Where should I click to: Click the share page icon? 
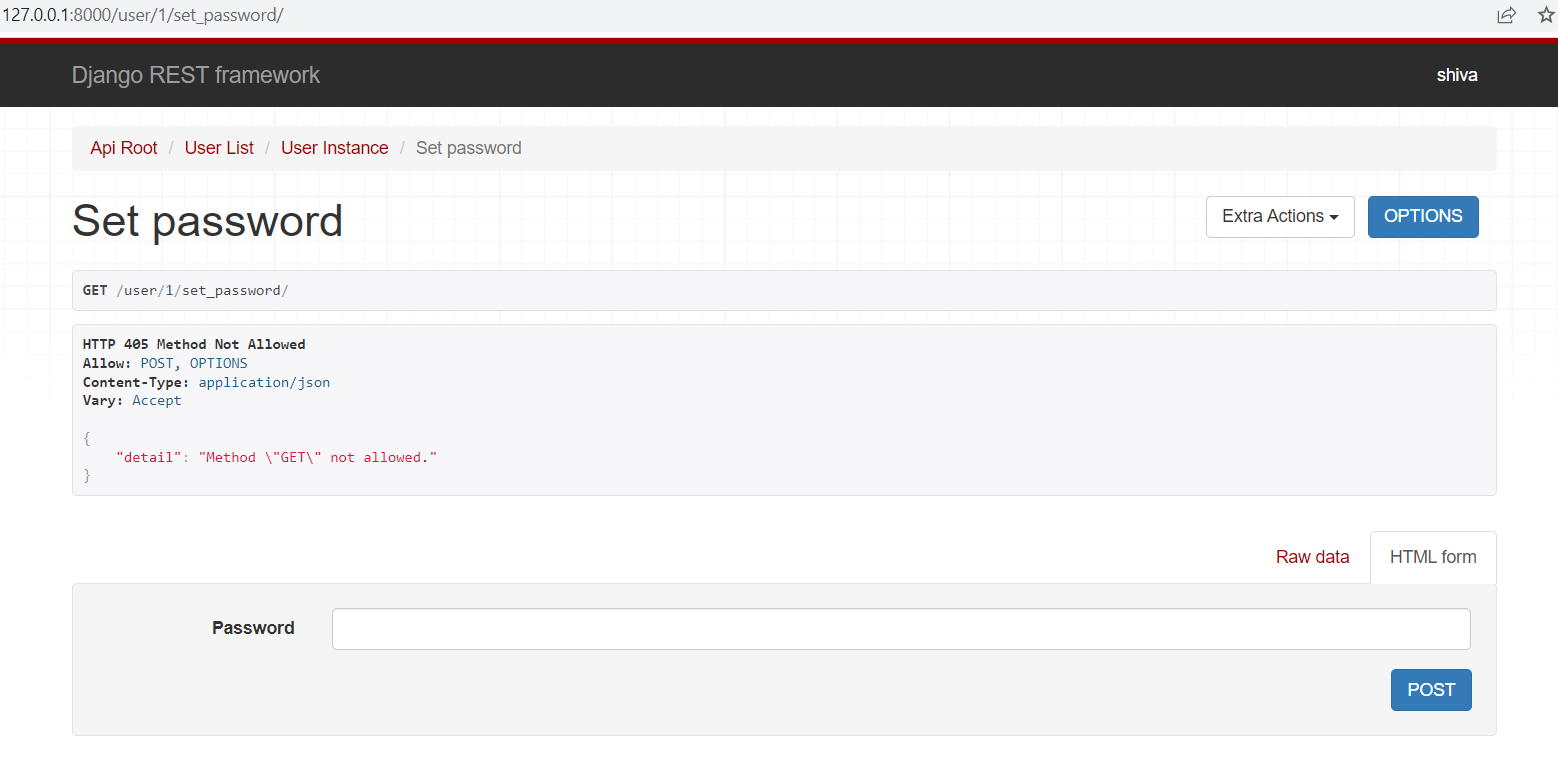click(x=1506, y=15)
